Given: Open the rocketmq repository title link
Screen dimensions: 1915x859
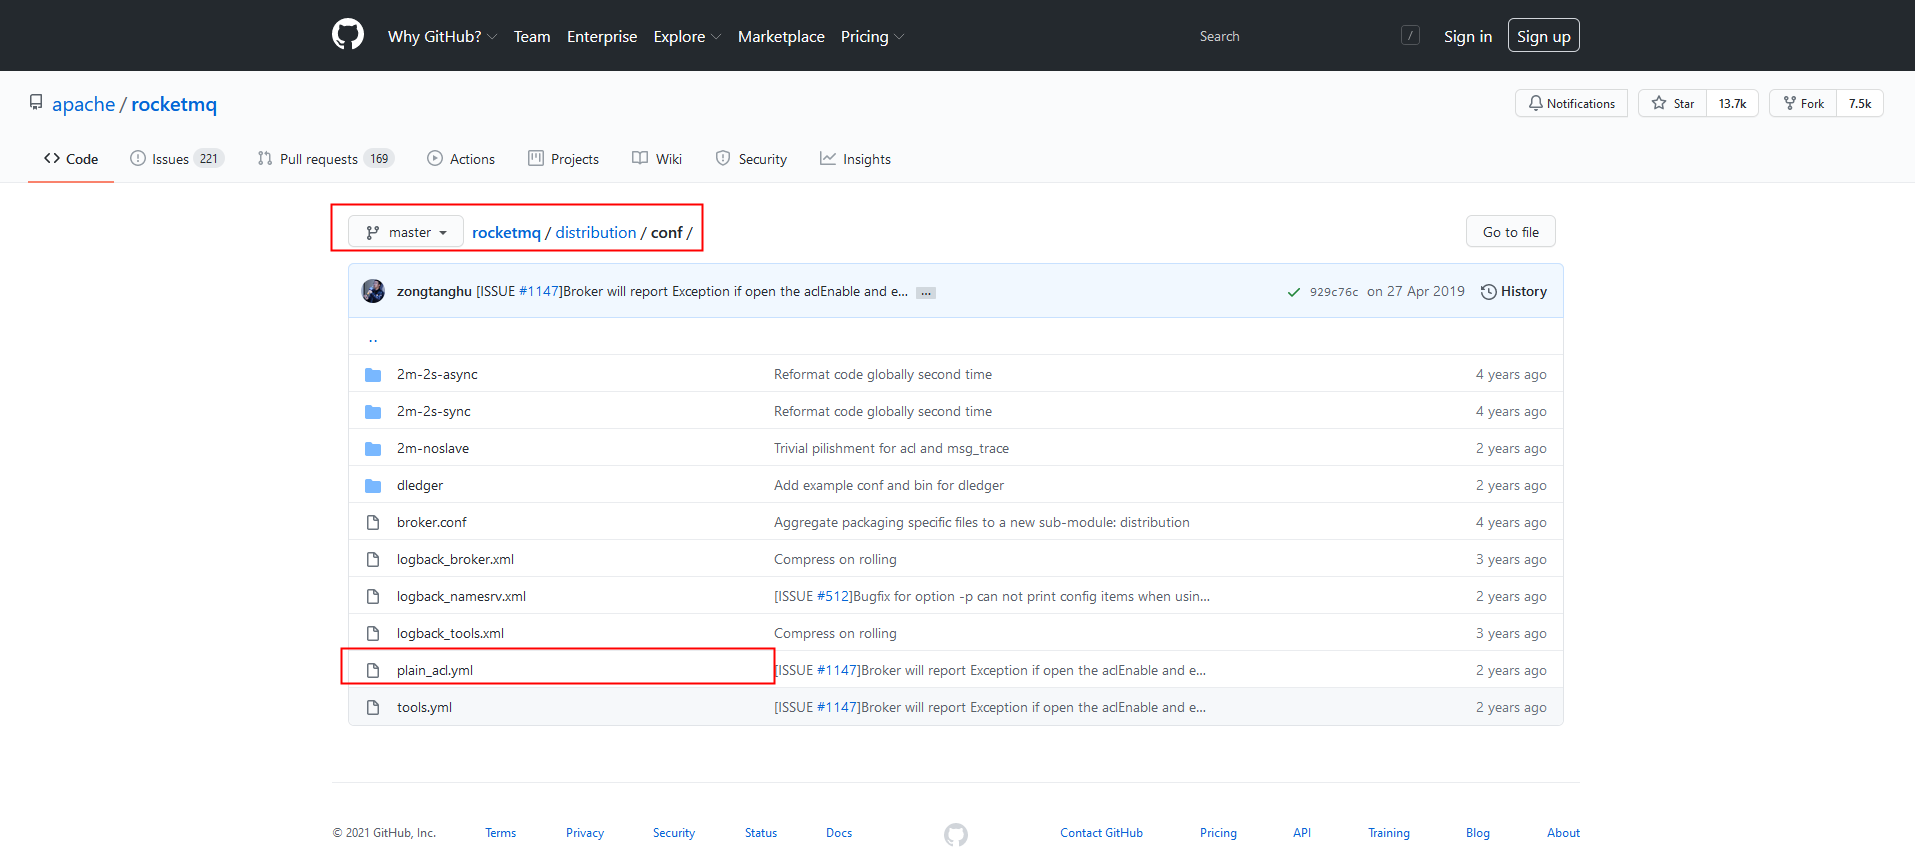Looking at the screenshot, I should (x=174, y=104).
